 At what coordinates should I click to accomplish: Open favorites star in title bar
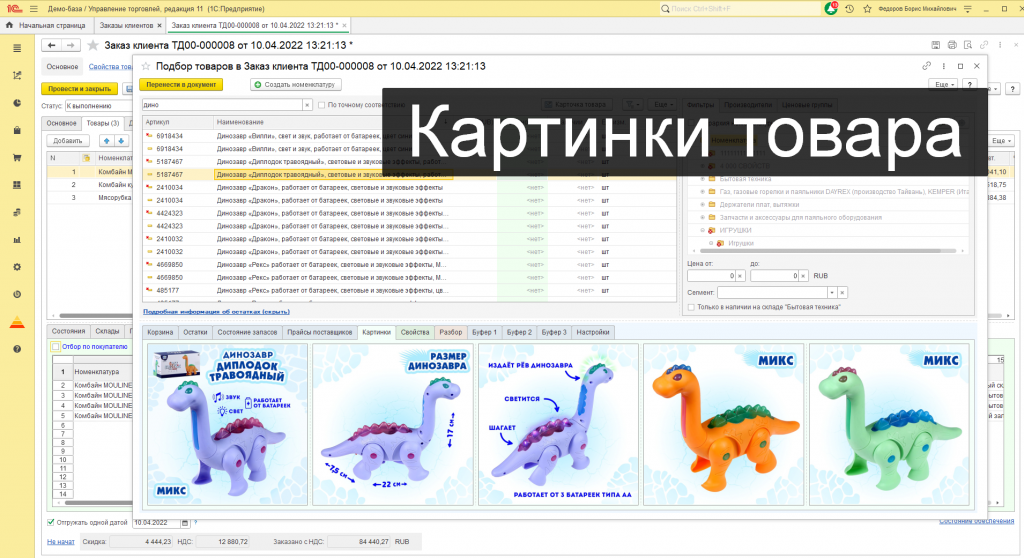867,8
